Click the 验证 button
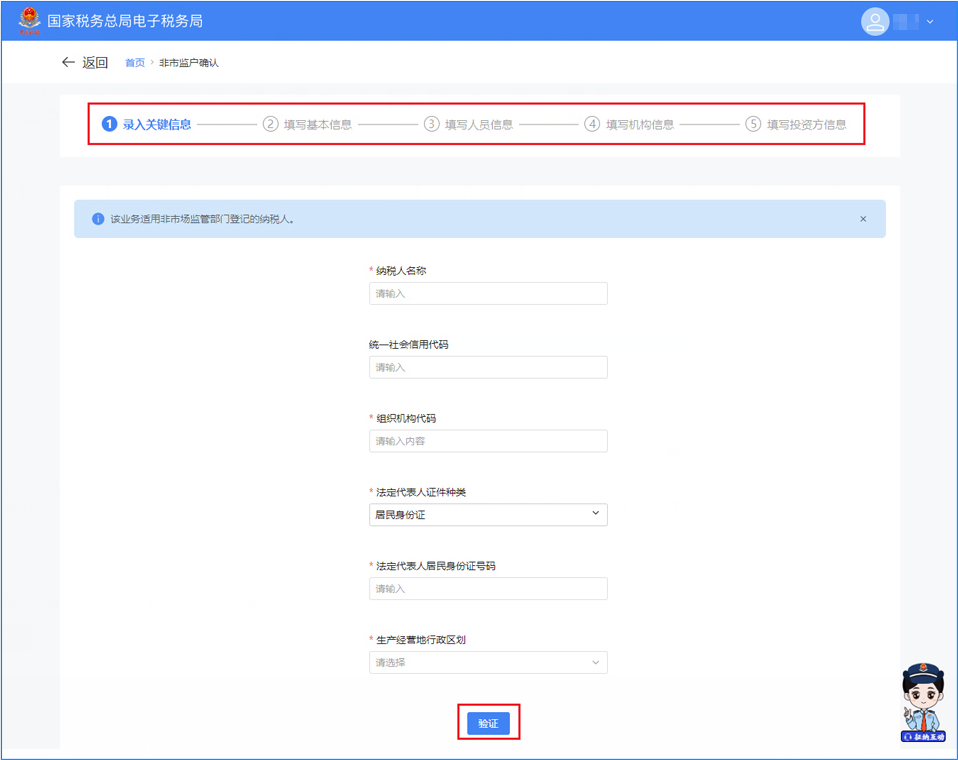958x760 pixels. pyautogui.click(x=488, y=723)
